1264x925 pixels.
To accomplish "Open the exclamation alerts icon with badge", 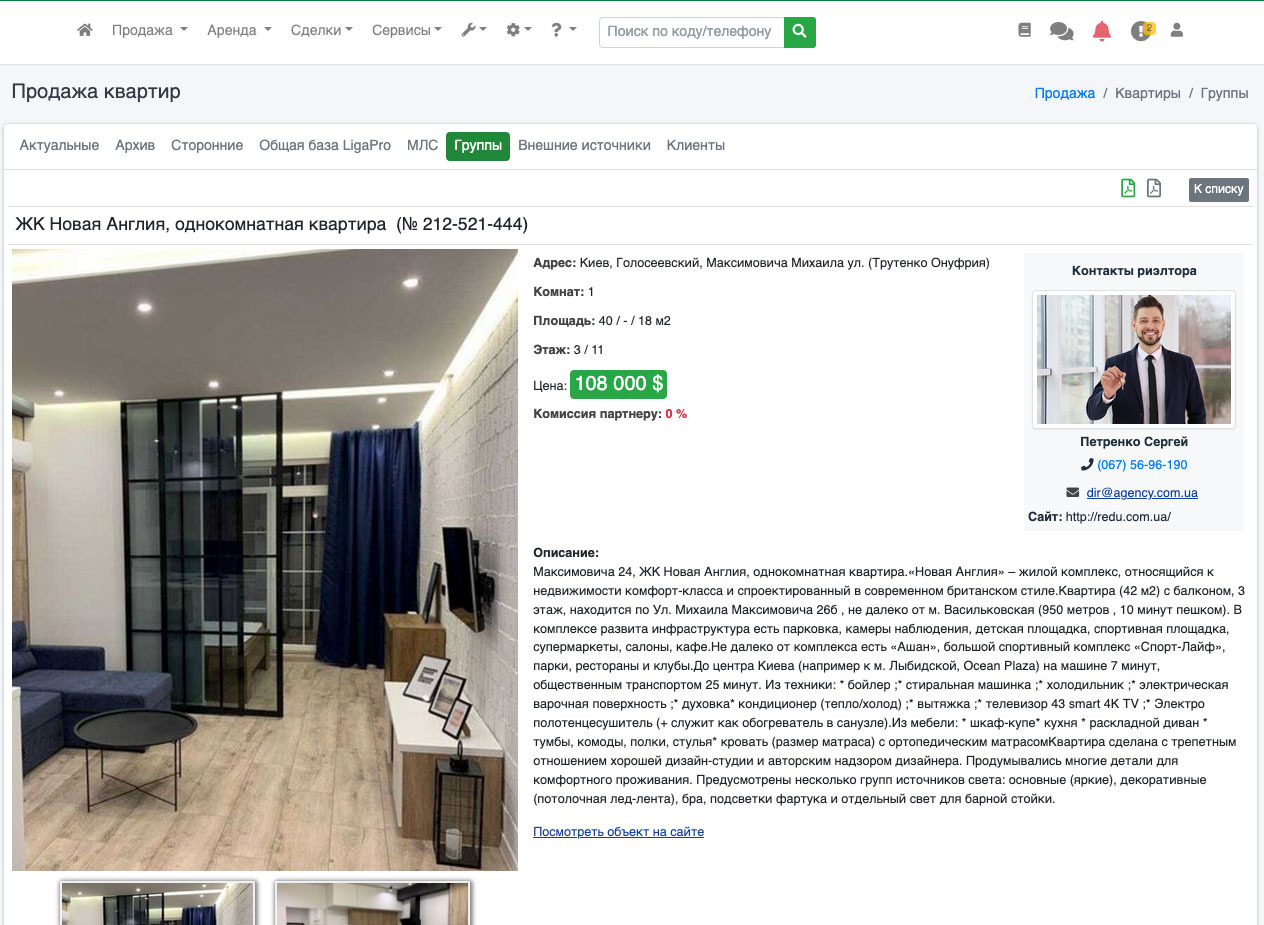I will coord(1142,31).
